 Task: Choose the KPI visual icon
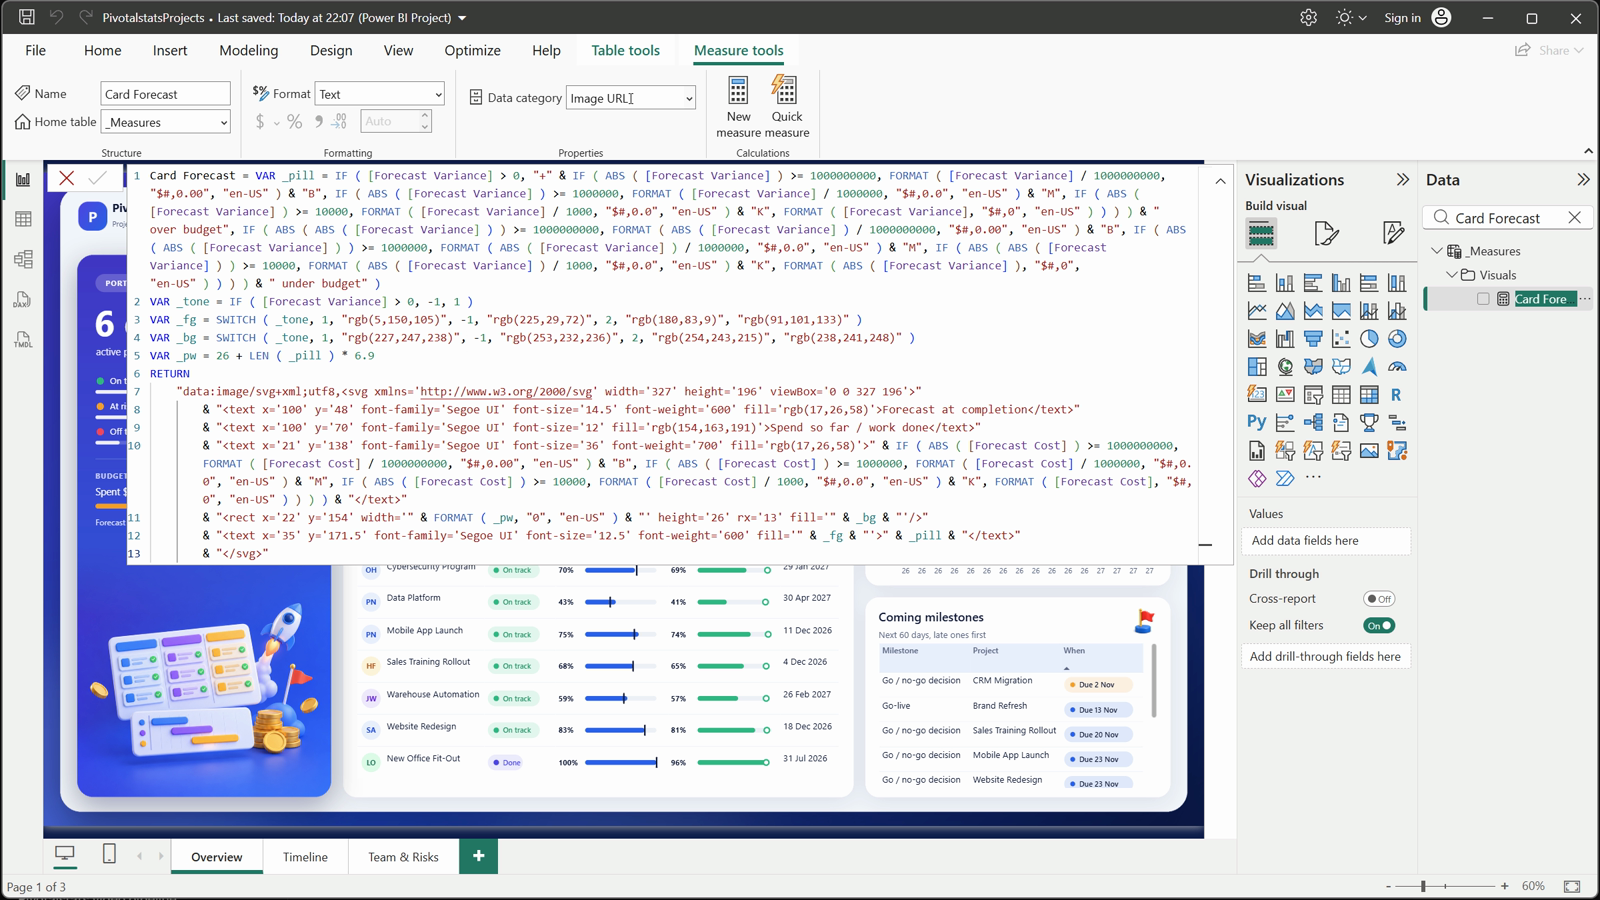(1285, 395)
